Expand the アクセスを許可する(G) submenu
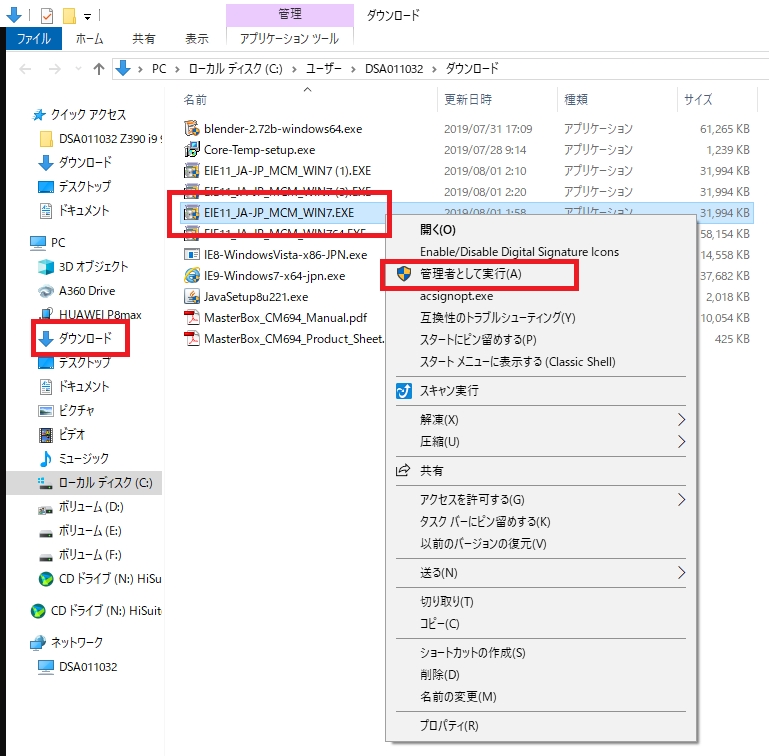The width and height of the screenshot is (769, 756). 681,499
